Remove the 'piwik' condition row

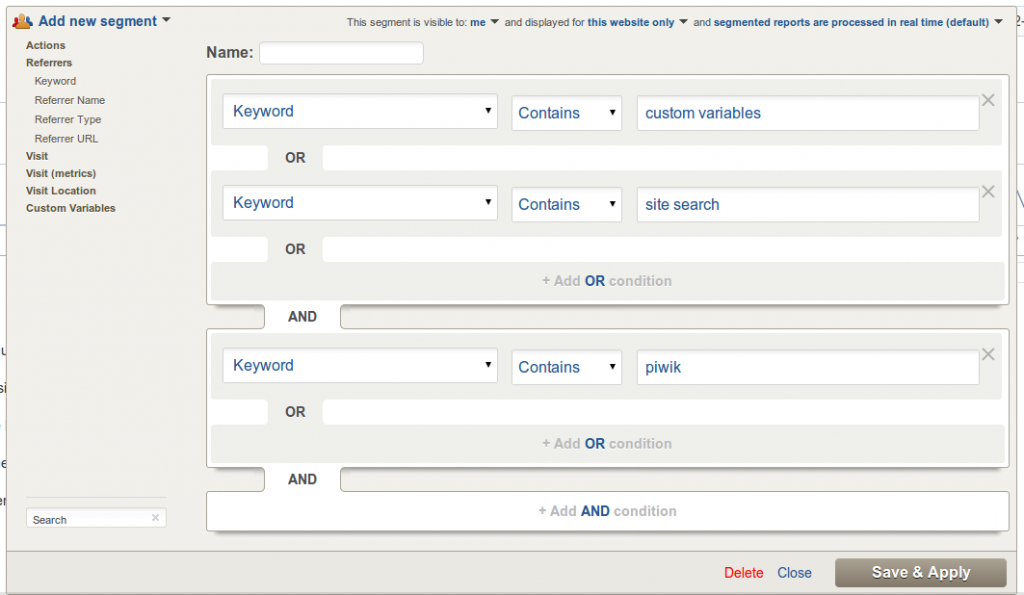pos(988,354)
